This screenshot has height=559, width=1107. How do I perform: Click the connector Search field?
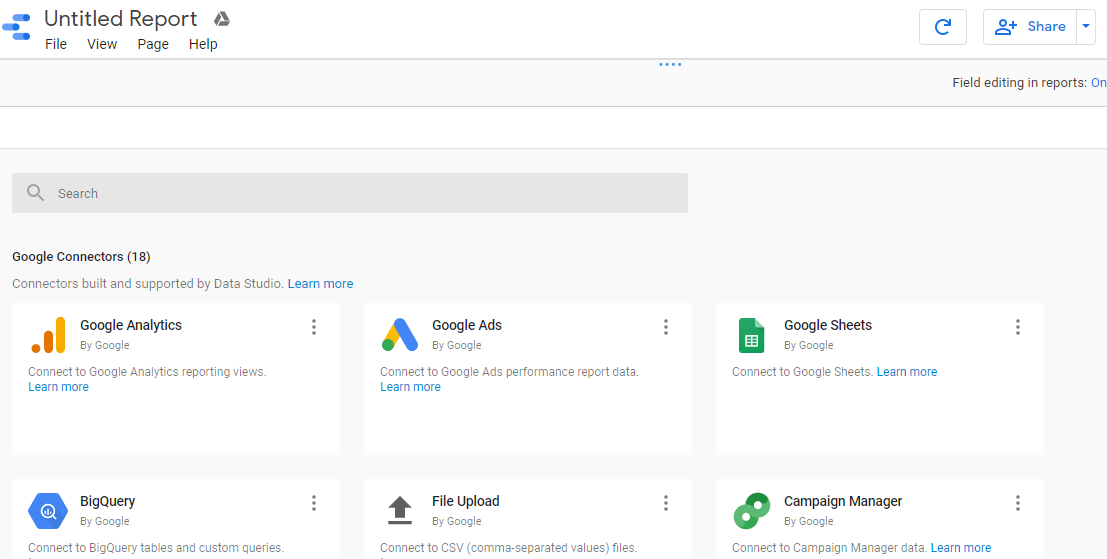350,193
